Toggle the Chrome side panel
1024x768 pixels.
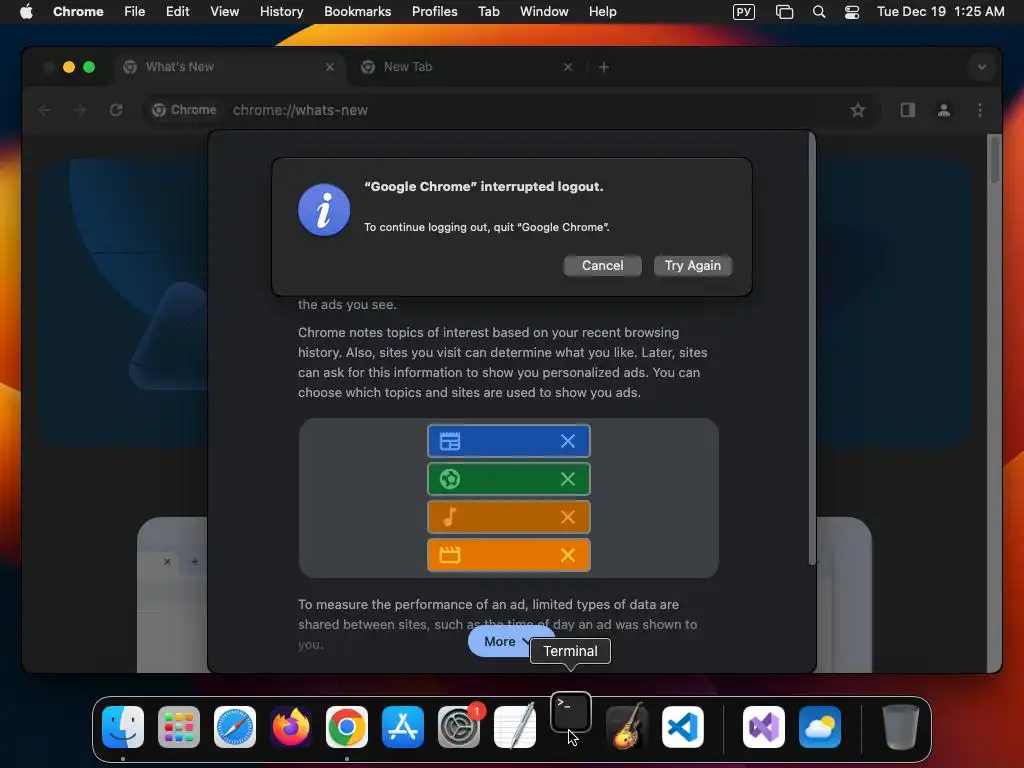(907, 110)
